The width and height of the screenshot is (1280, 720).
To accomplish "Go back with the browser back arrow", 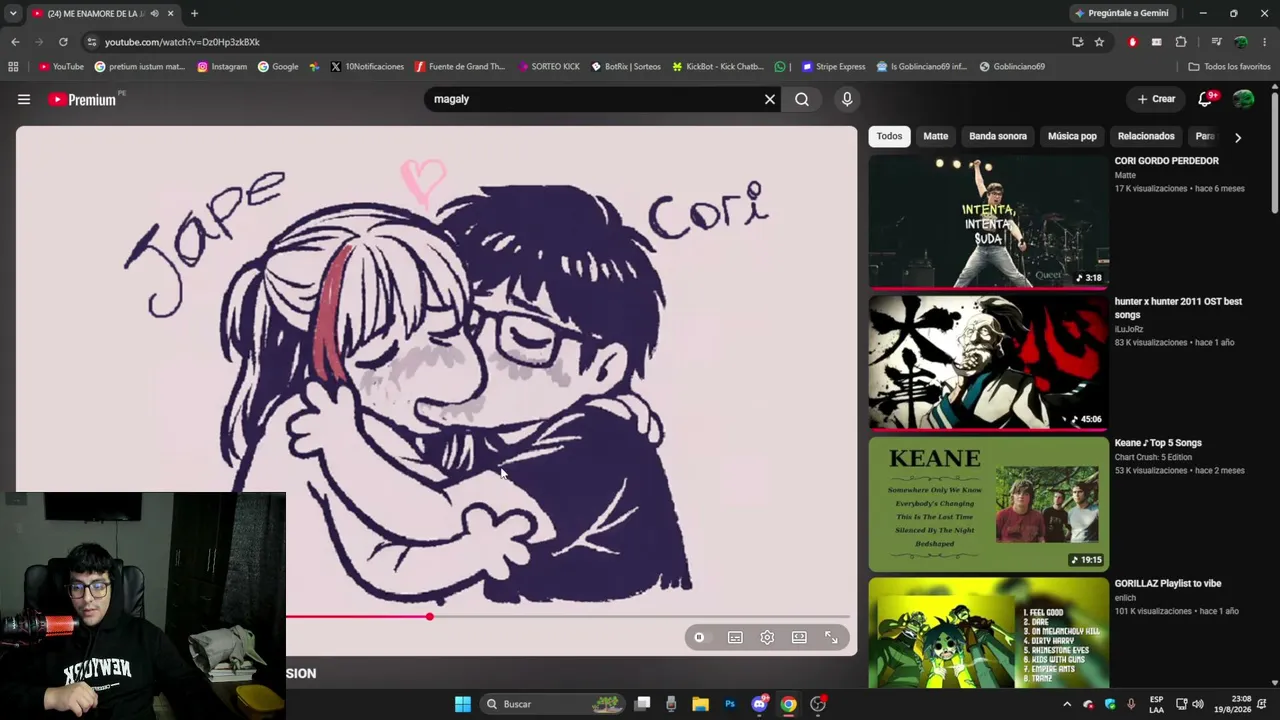I will click(x=15, y=42).
